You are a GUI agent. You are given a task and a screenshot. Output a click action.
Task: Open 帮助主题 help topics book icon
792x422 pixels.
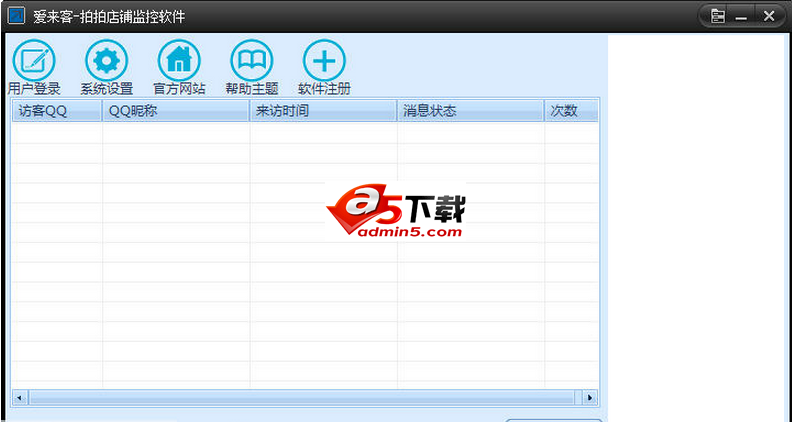252,61
